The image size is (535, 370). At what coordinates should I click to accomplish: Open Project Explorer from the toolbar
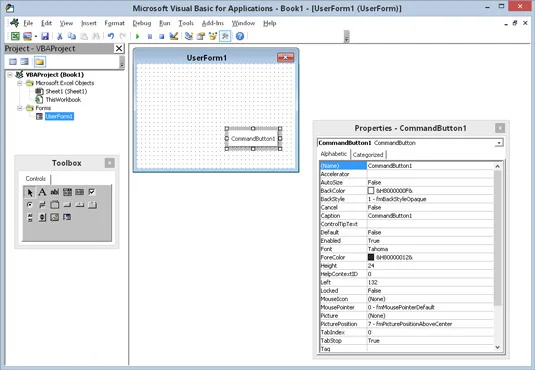tap(189, 36)
